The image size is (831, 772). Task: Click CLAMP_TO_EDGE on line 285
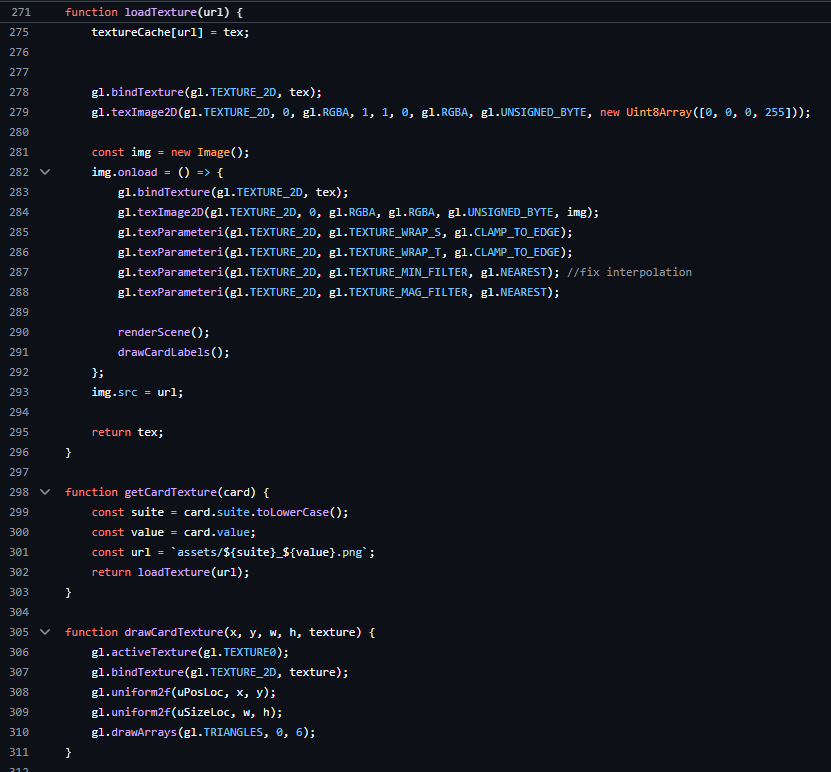click(x=517, y=233)
